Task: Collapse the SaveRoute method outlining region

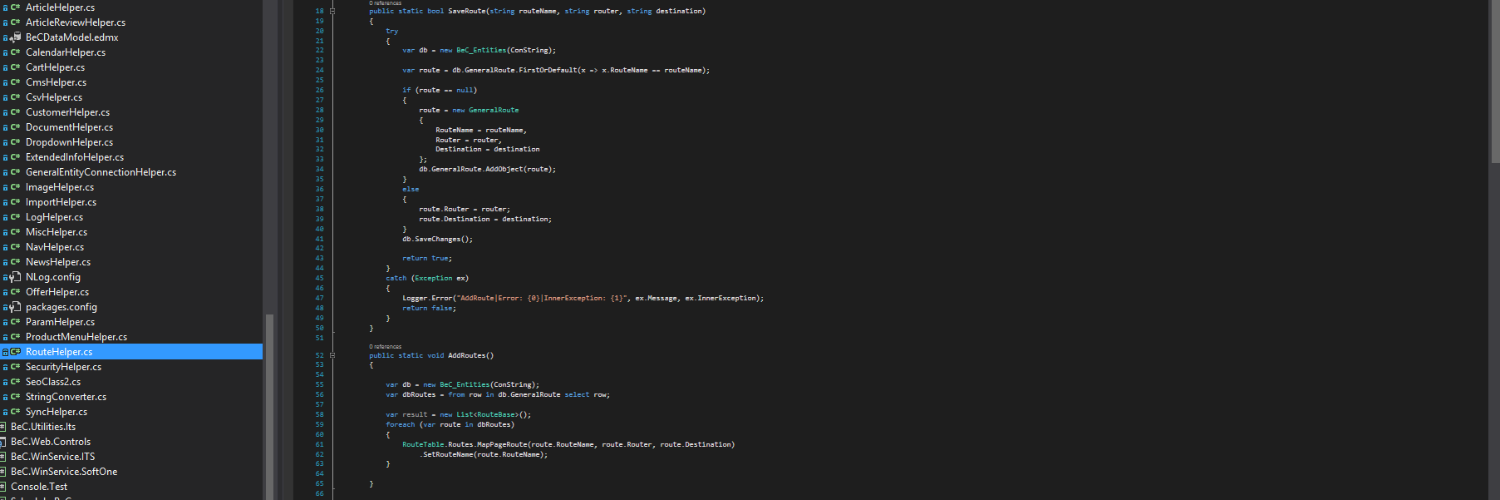Action: click(x=334, y=11)
